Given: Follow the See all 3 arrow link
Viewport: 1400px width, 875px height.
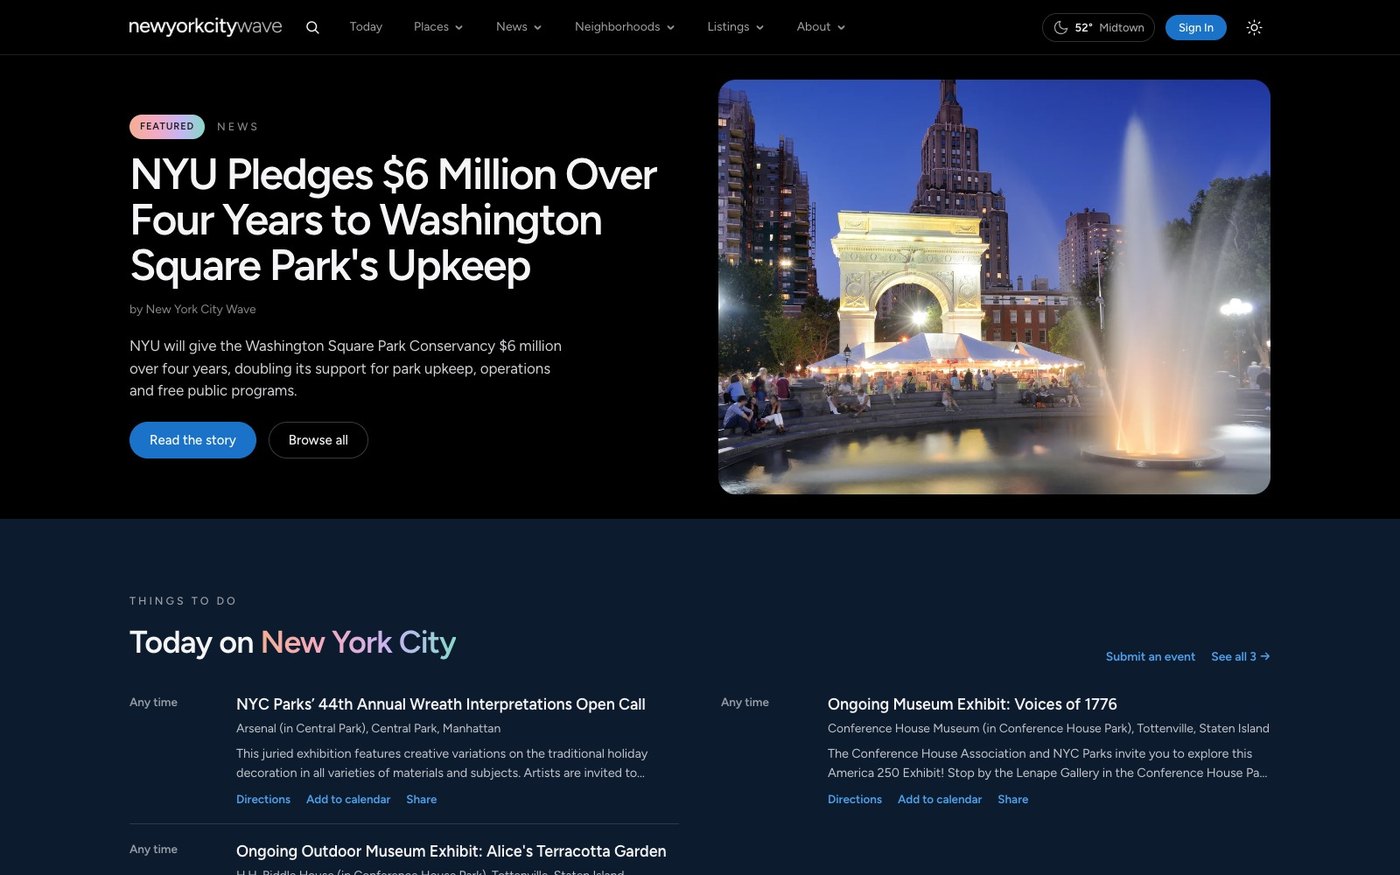Looking at the screenshot, I should [x=1240, y=657].
